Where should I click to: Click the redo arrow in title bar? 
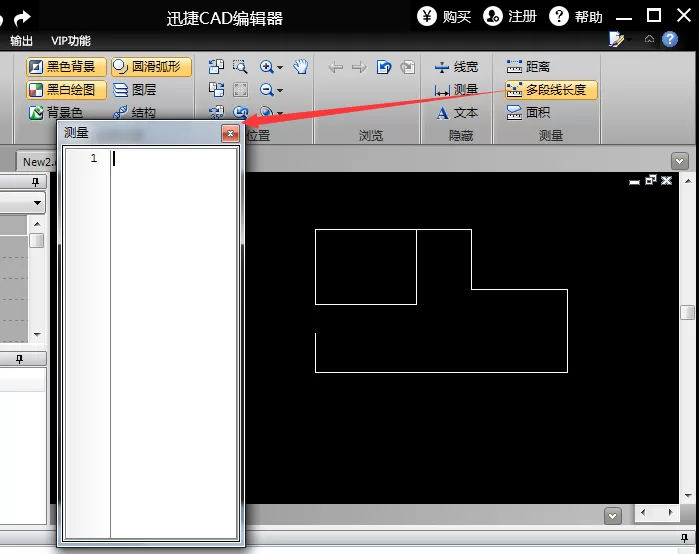[22, 18]
